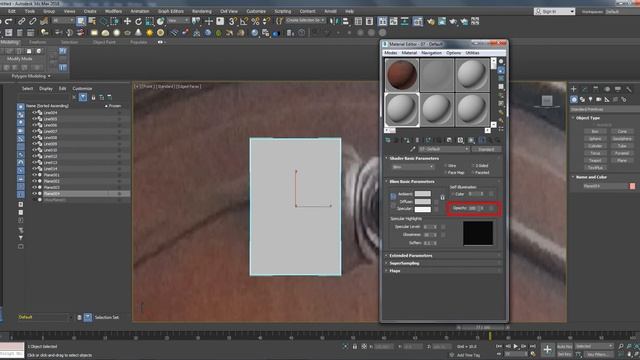Open the material name dropdown
Image resolution: width=640 pixels, height=360 pixels.
(444, 149)
